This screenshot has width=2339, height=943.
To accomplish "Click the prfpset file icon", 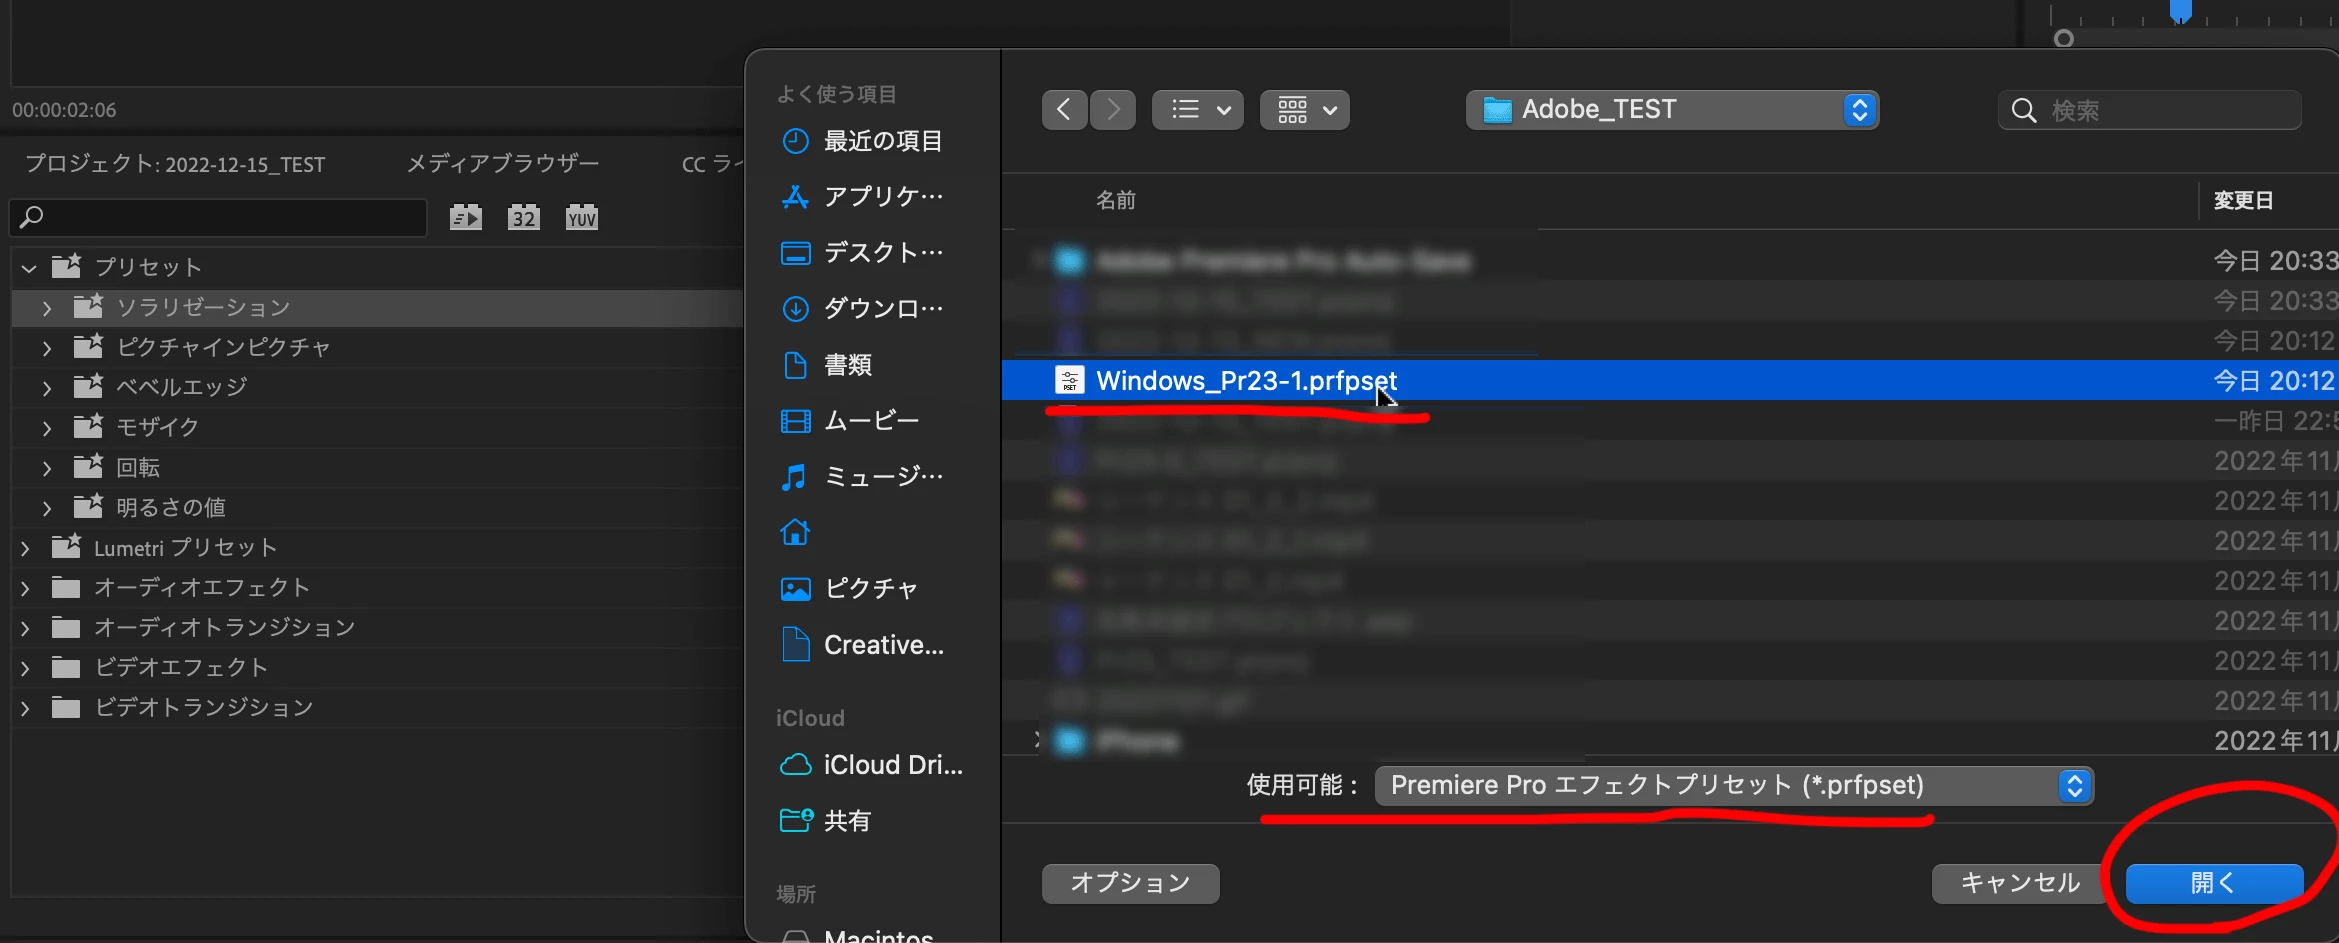I will pos(1070,380).
